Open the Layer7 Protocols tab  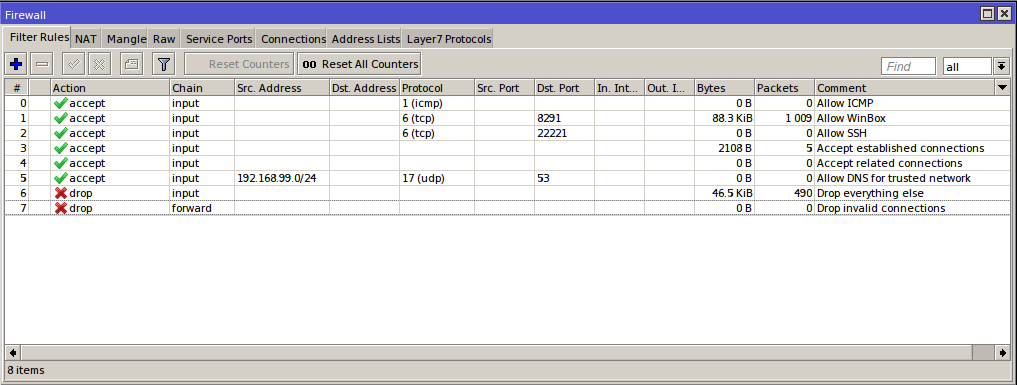[x=449, y=39]
